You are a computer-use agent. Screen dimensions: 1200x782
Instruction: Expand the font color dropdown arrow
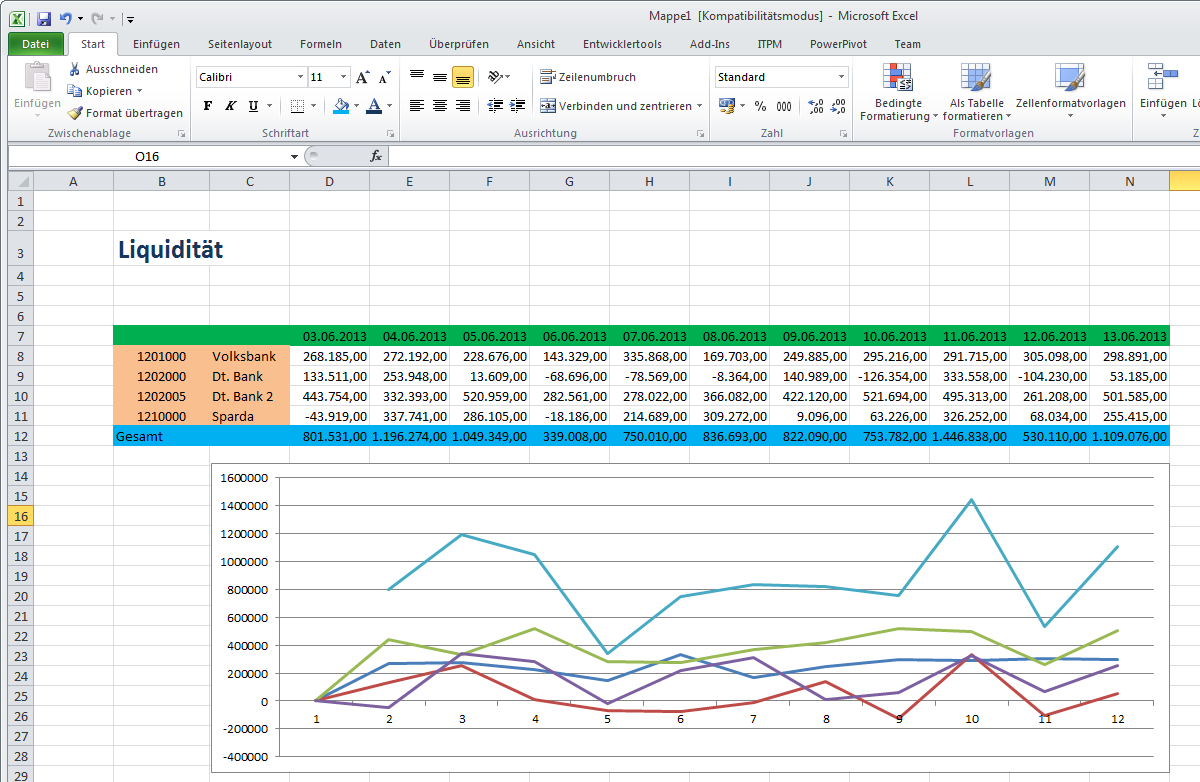point(390,106)
